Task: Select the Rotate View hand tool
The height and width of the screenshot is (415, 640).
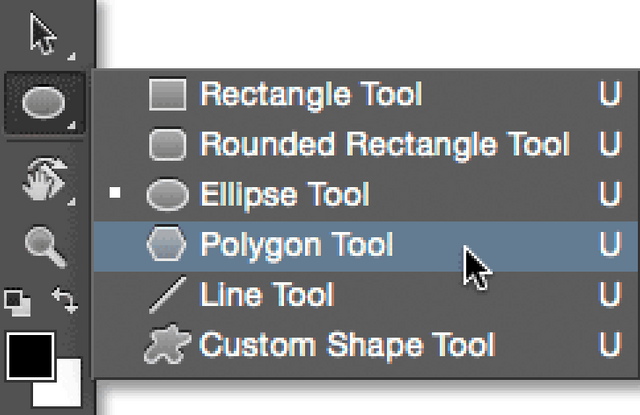Action: 45,178
